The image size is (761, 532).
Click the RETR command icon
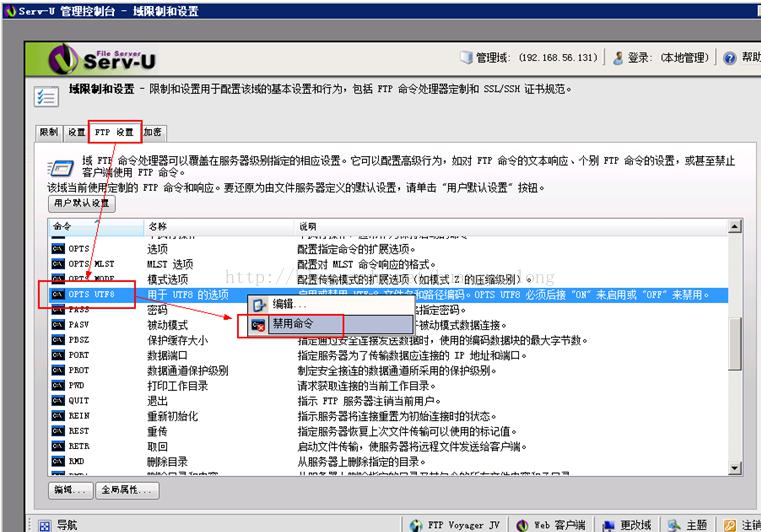coord(58,446)
